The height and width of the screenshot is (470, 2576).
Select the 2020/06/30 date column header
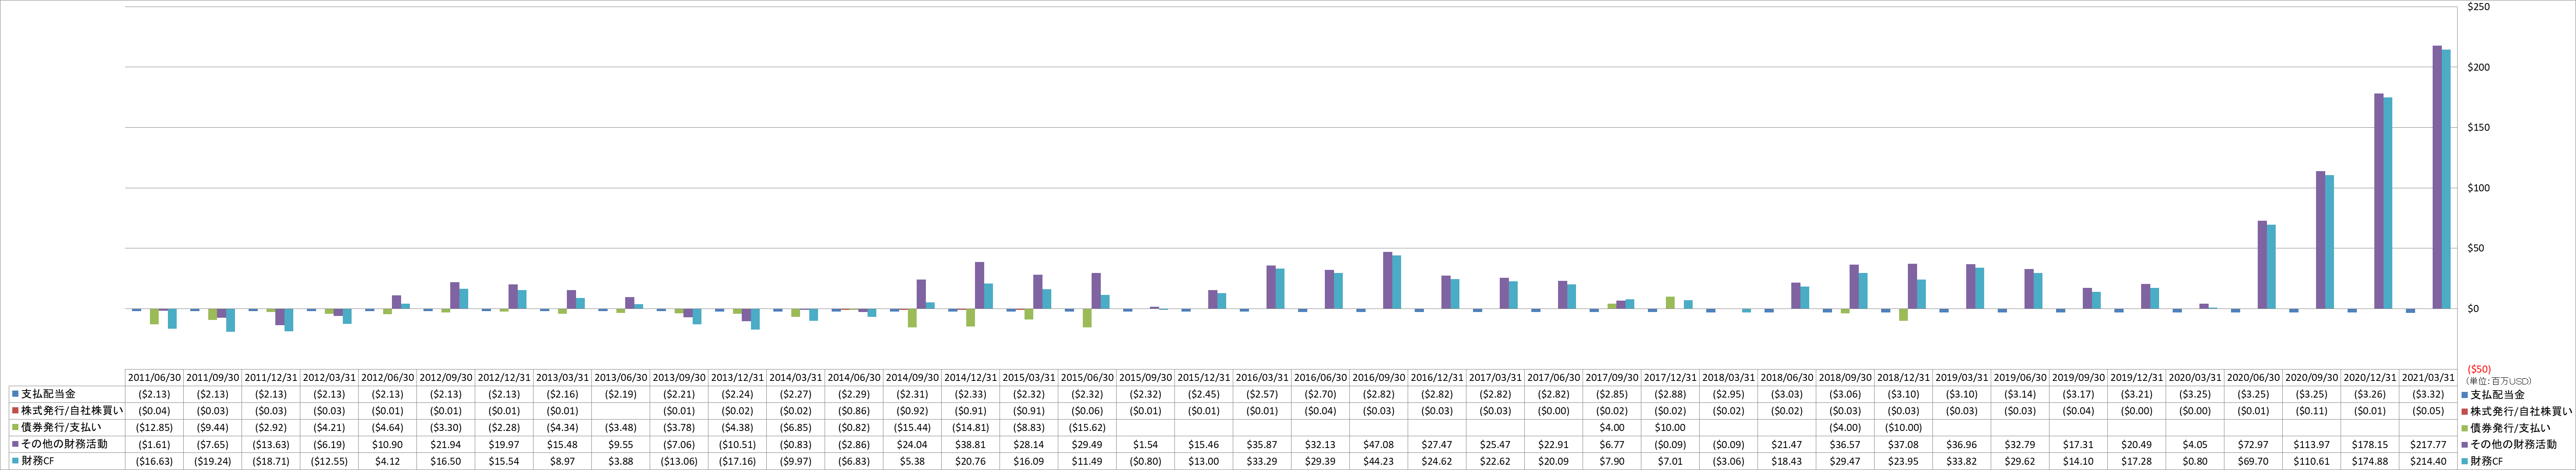point(2254,378)
